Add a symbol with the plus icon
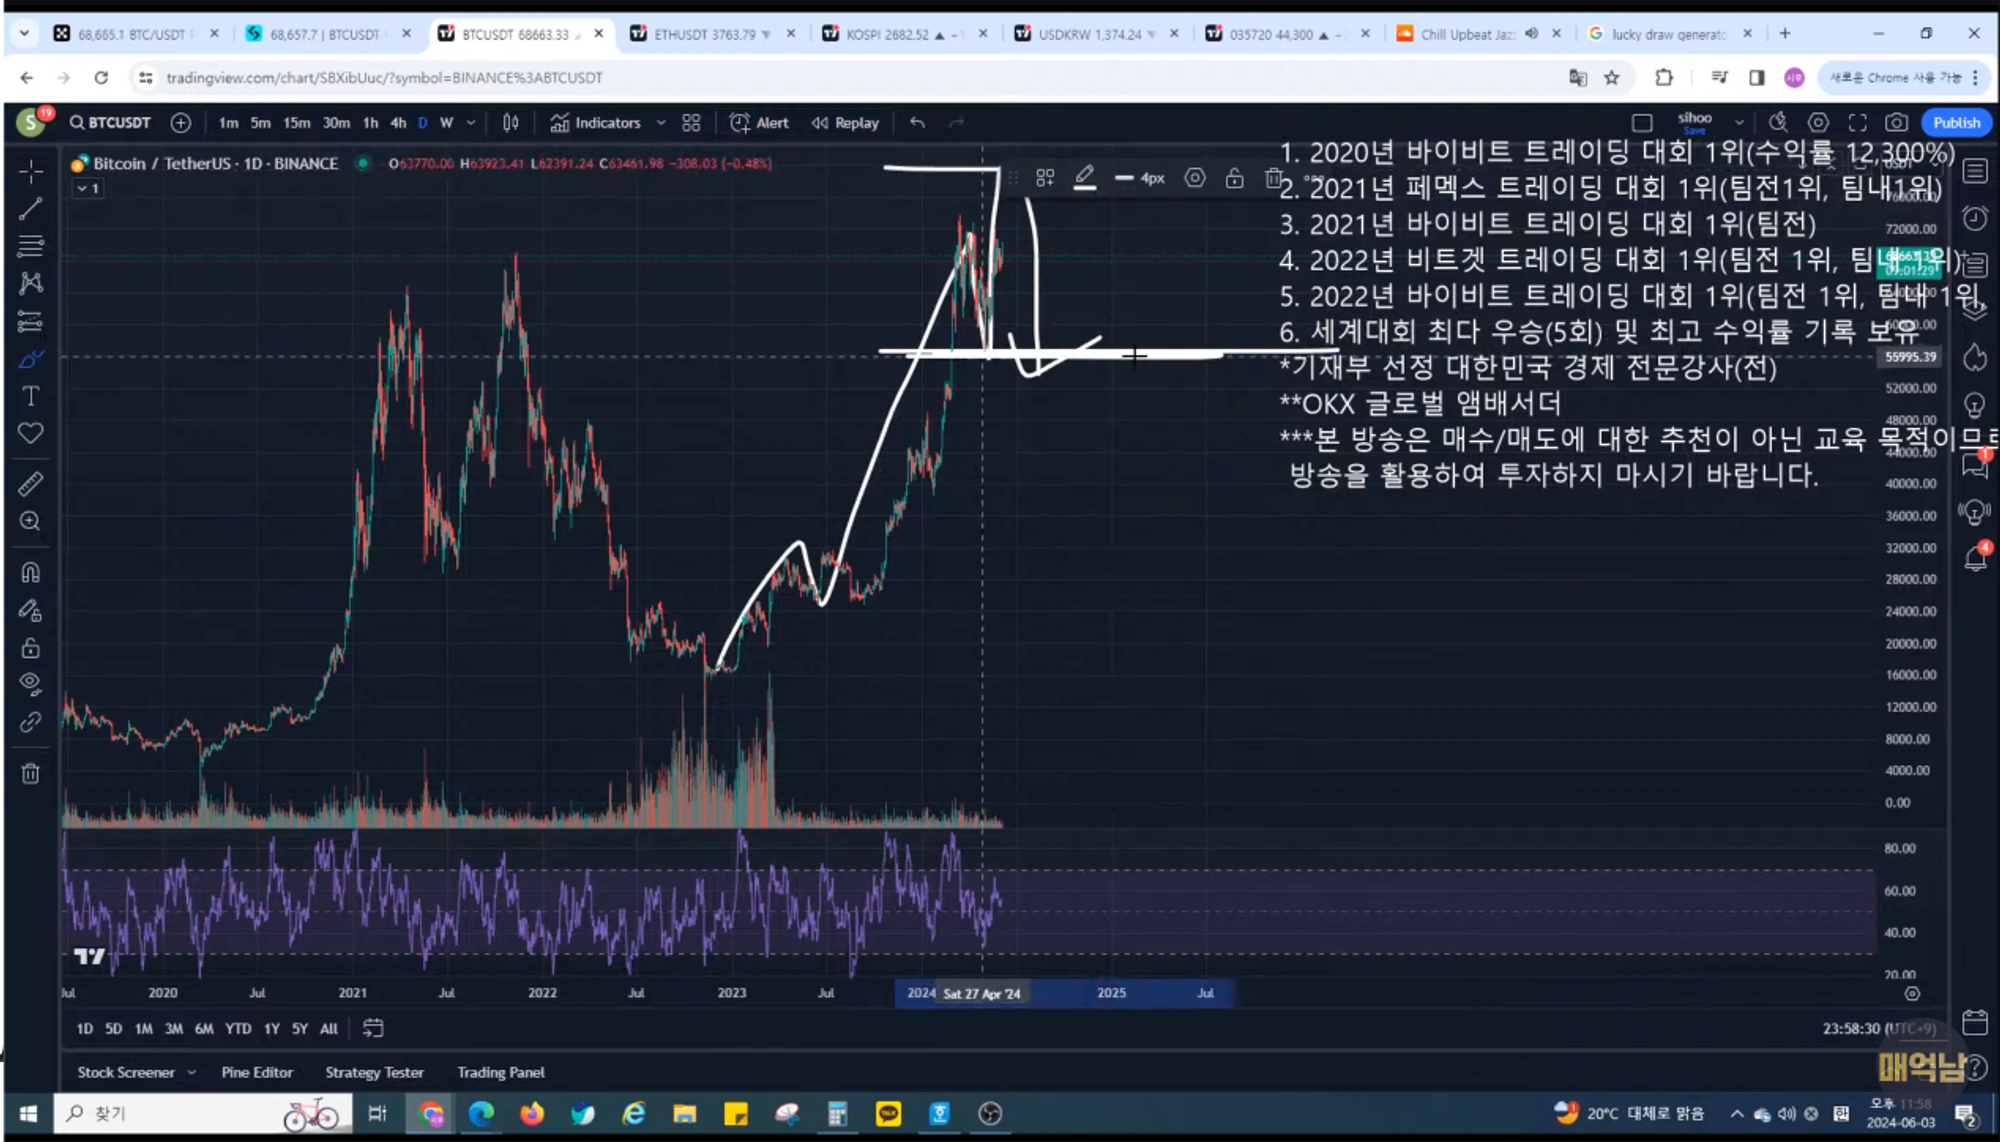The width and height of the screenshot is (2000, 1142). pyautogui.click(x=181, y=122)
